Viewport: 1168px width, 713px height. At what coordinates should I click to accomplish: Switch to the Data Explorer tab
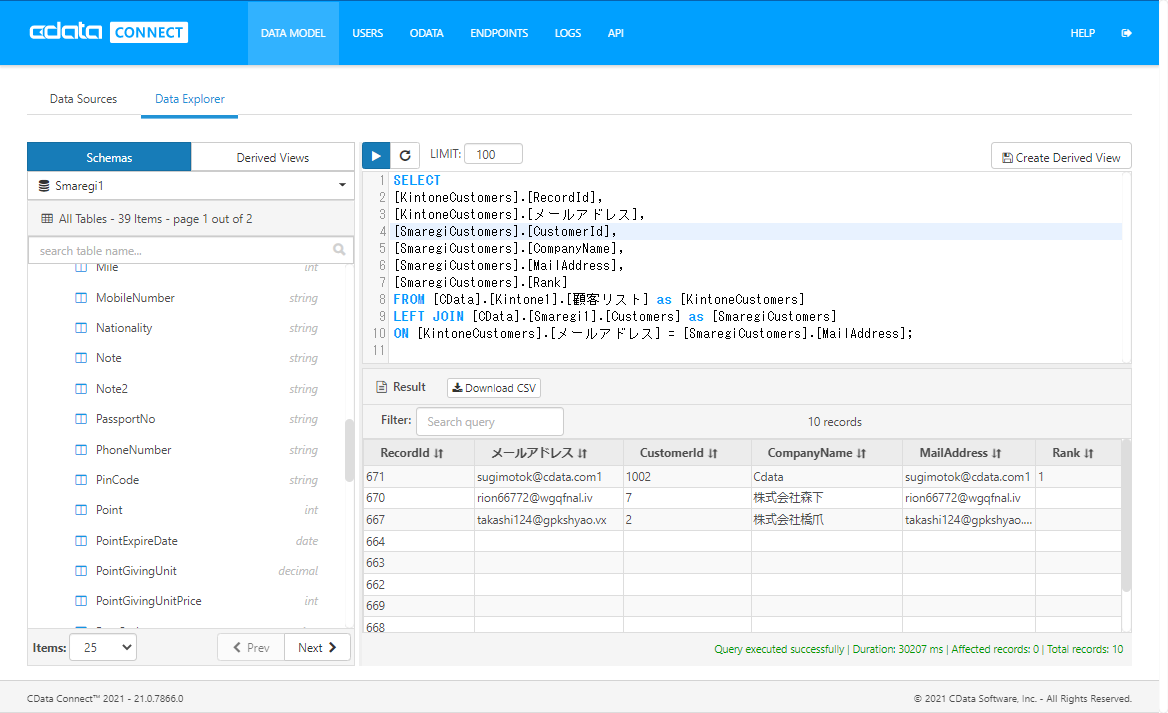pos(189,98)
